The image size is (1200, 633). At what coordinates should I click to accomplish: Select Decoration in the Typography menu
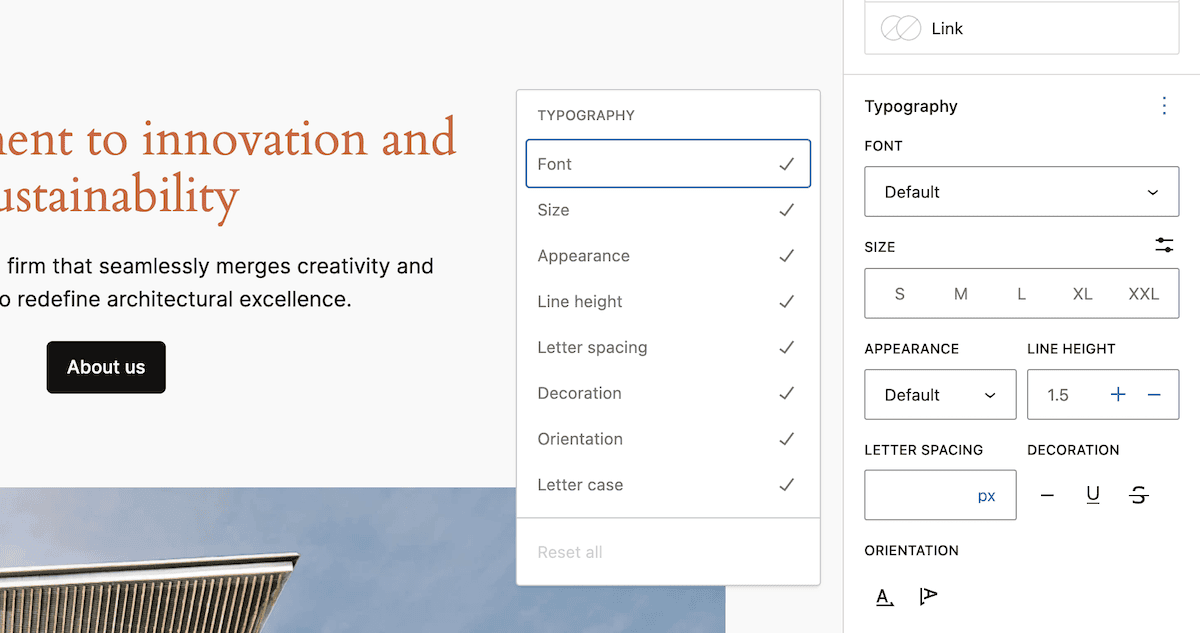click(667, 393)
